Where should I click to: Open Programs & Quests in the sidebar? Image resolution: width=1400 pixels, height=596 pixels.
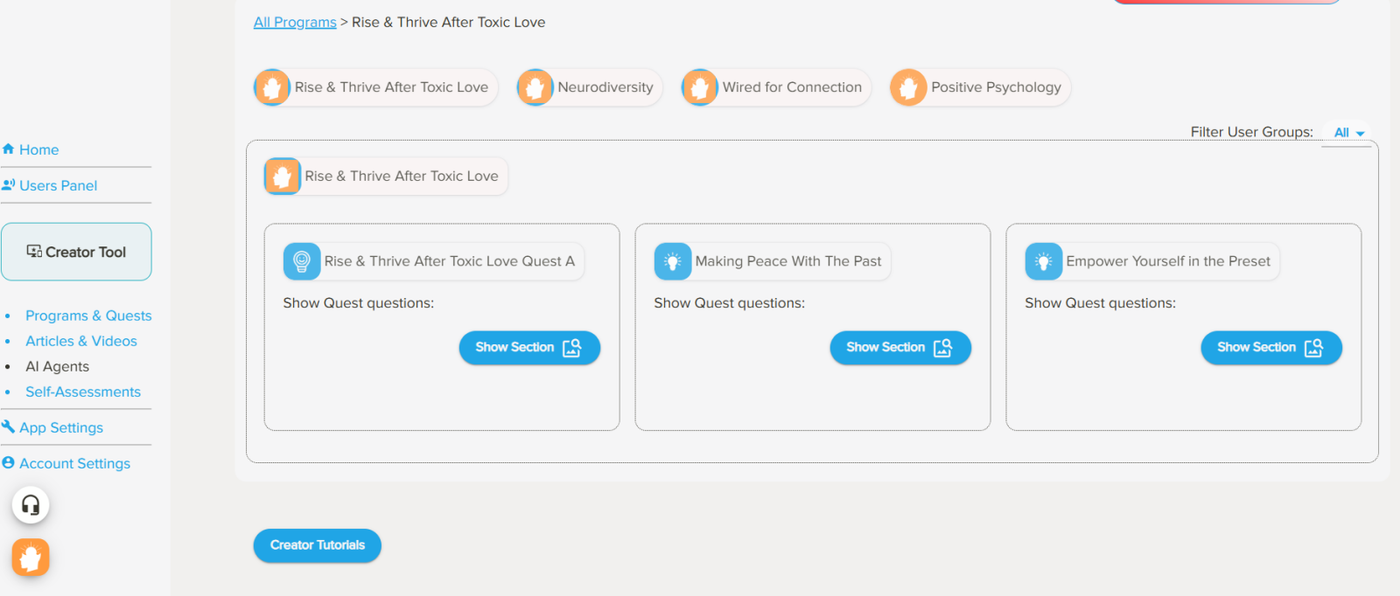click(88, 316)
